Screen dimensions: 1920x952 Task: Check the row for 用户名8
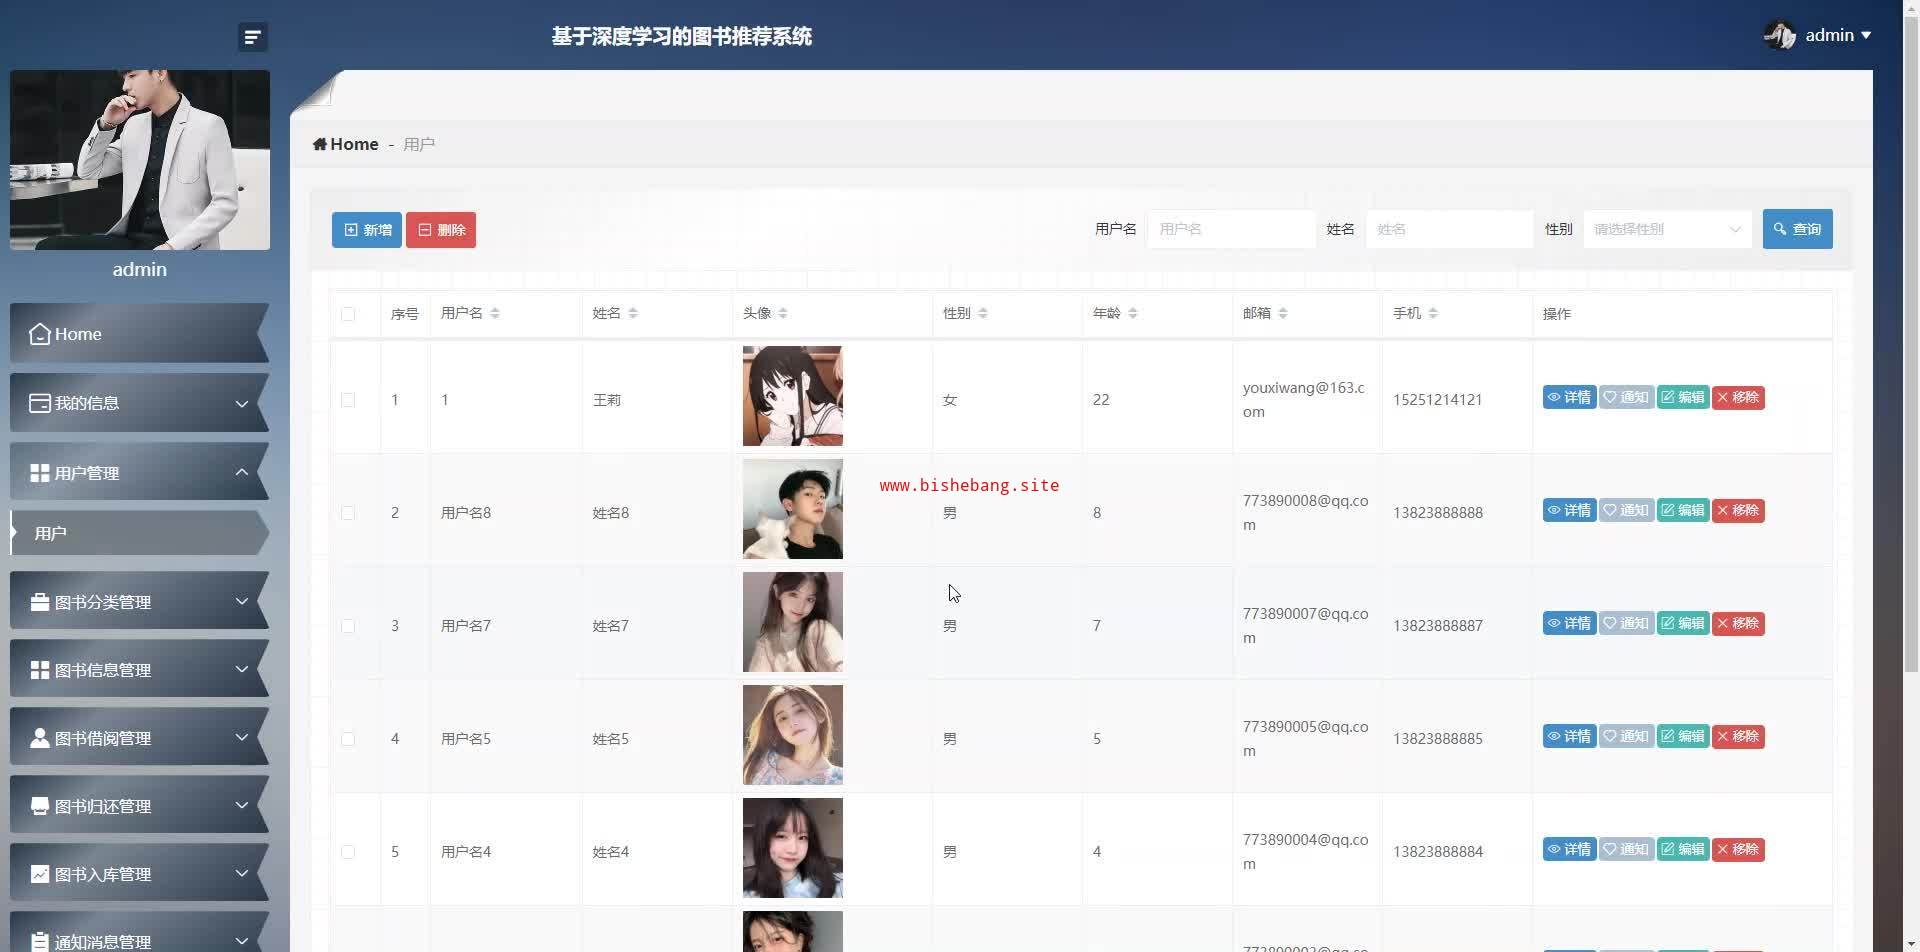click(348, 513)
